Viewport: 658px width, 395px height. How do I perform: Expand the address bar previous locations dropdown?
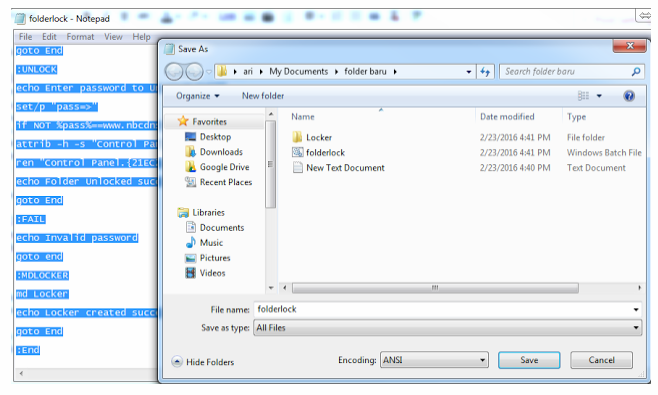(469, 72)
